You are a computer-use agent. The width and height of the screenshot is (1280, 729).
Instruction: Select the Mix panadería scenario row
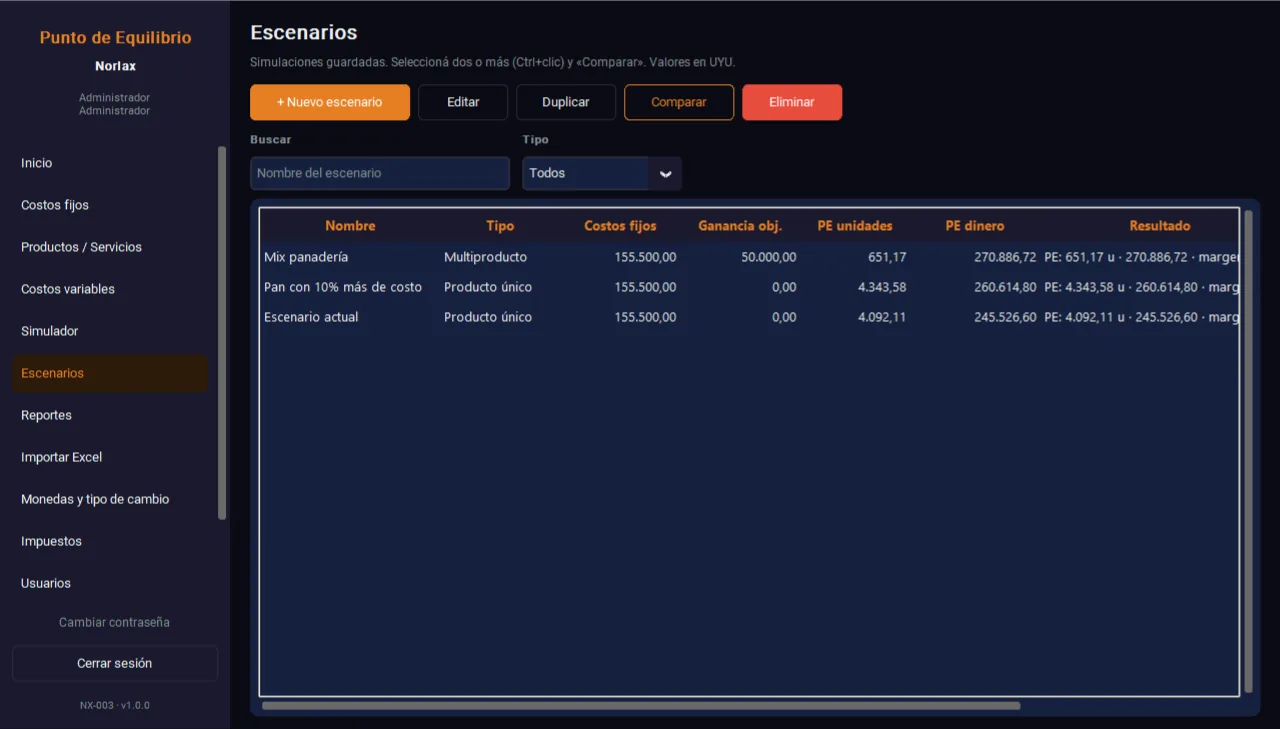[750, 257]
